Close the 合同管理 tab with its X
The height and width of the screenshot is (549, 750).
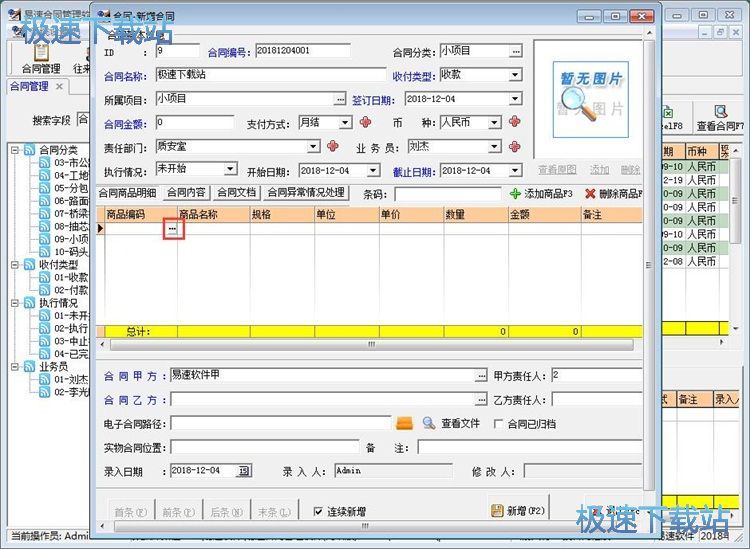pyautogui.click(x=59, y=87)
